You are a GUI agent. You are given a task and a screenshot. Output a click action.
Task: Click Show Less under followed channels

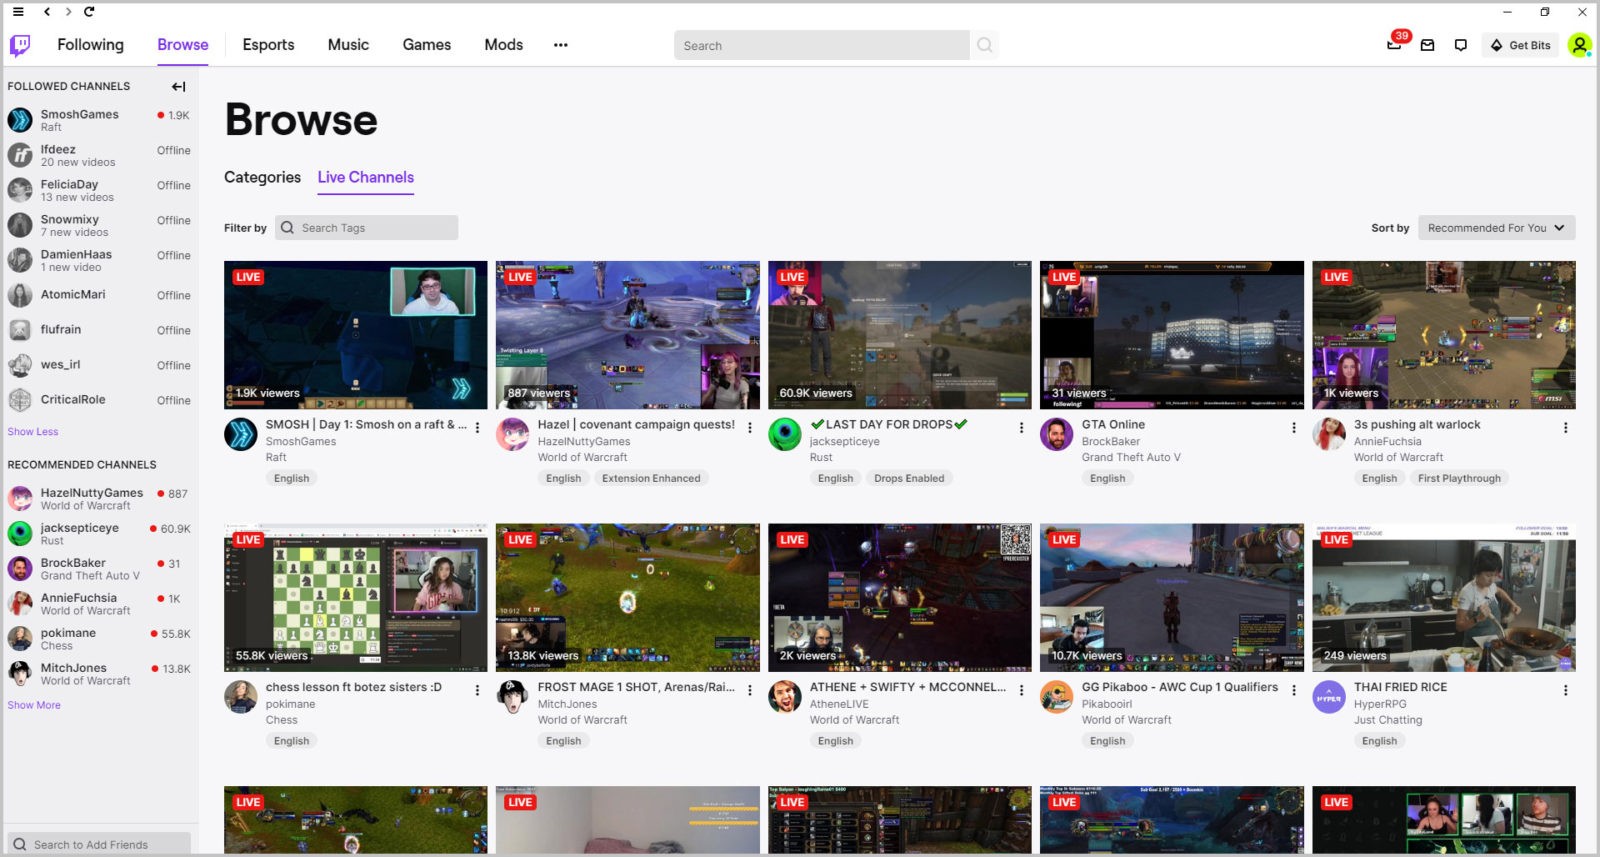coord(33,432)
